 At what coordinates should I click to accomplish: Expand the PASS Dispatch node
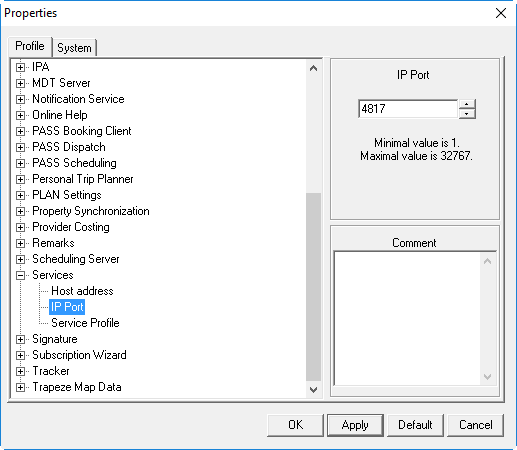[20, 147]
